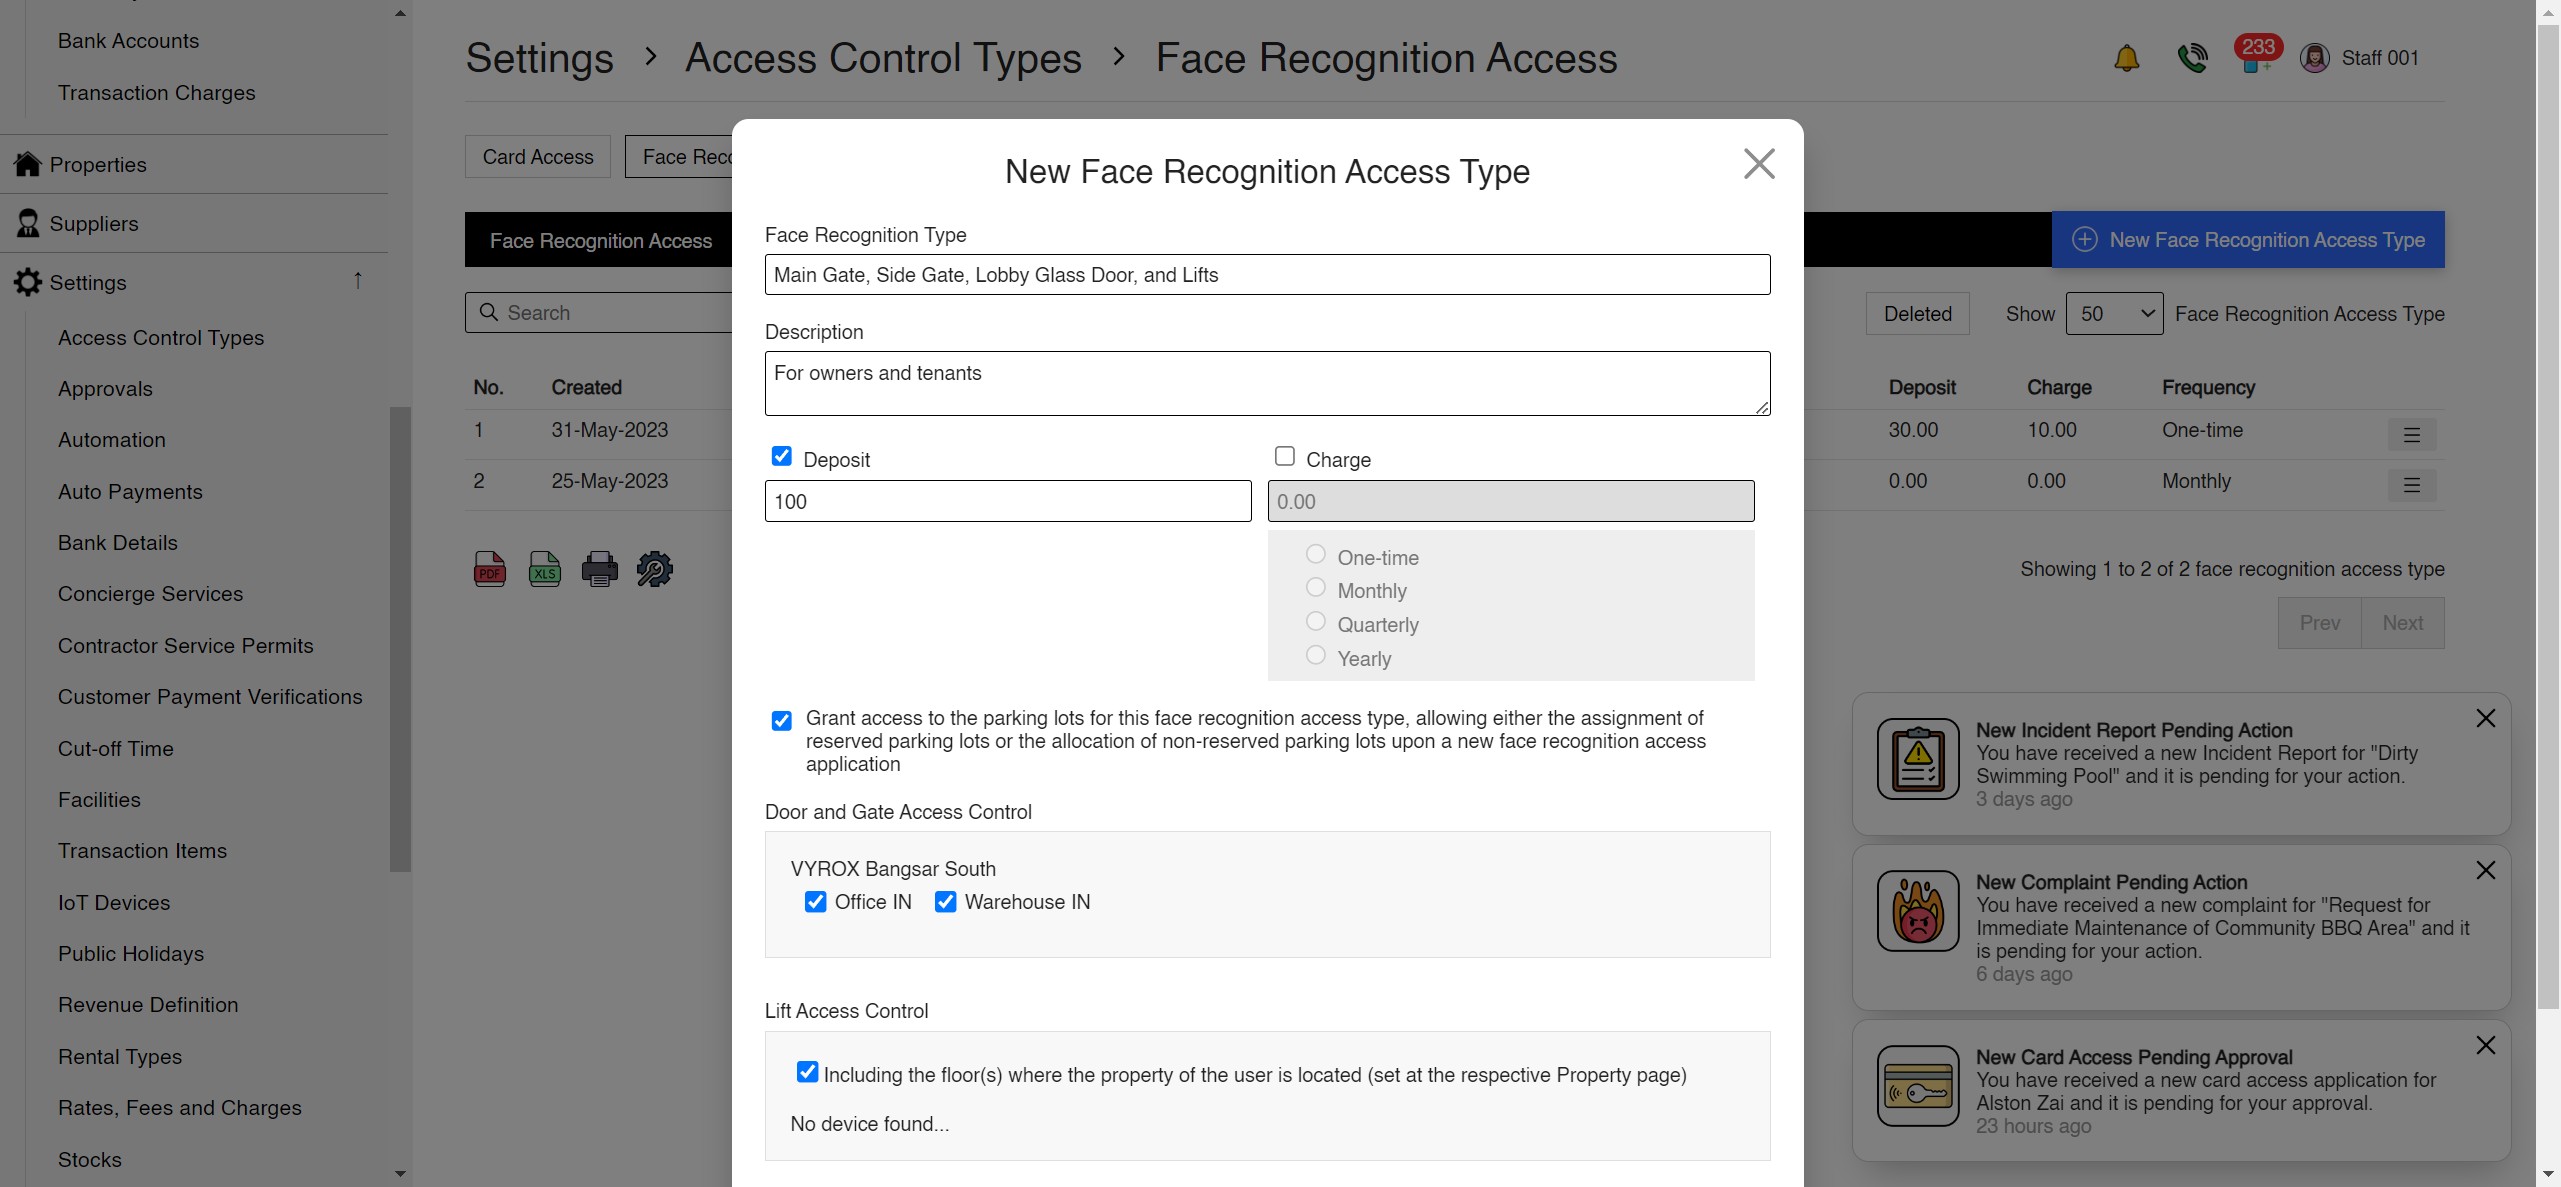Enable the Charge checkbox
This screenshot has width=2561, height=1187.
pyautogui.click(x=1284, y=455)
